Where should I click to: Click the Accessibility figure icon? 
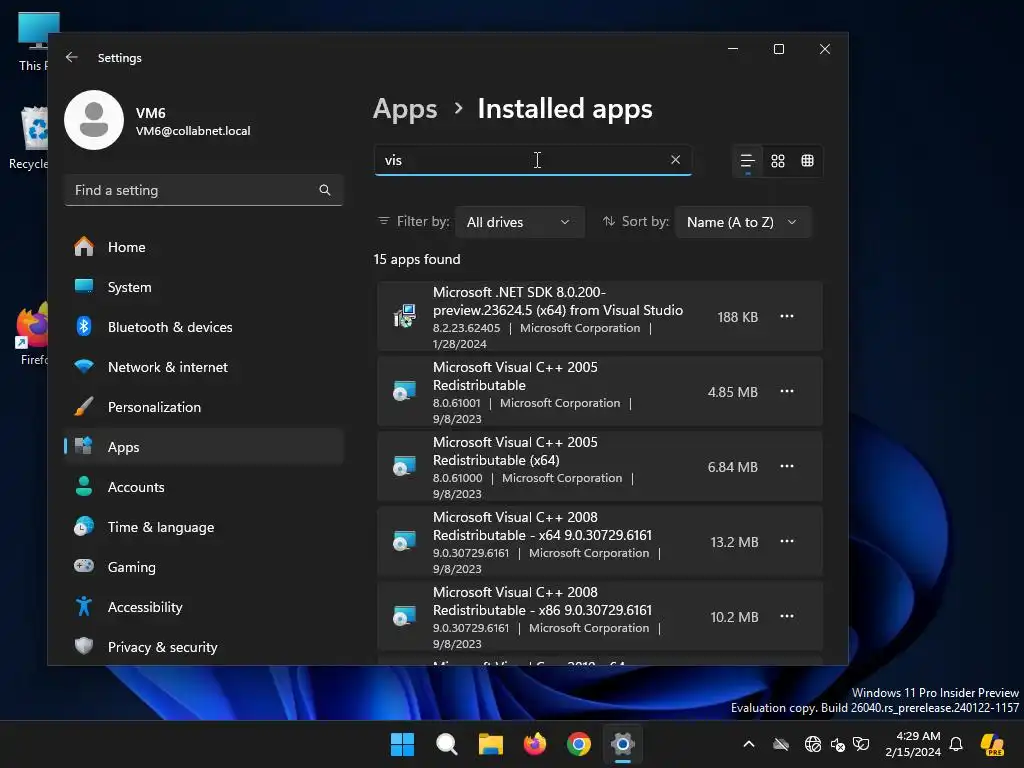coord(84,607)
